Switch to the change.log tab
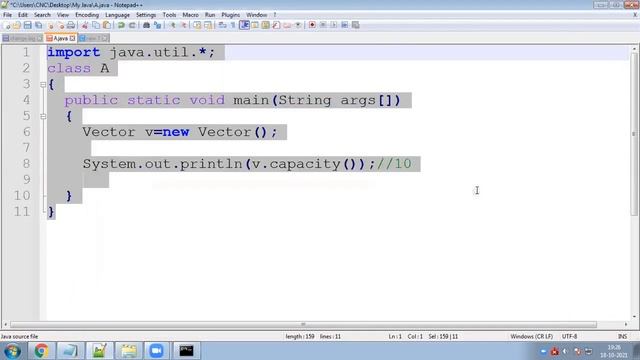The height and width of the screenshot is (360, 640). [x=22, y=38]
